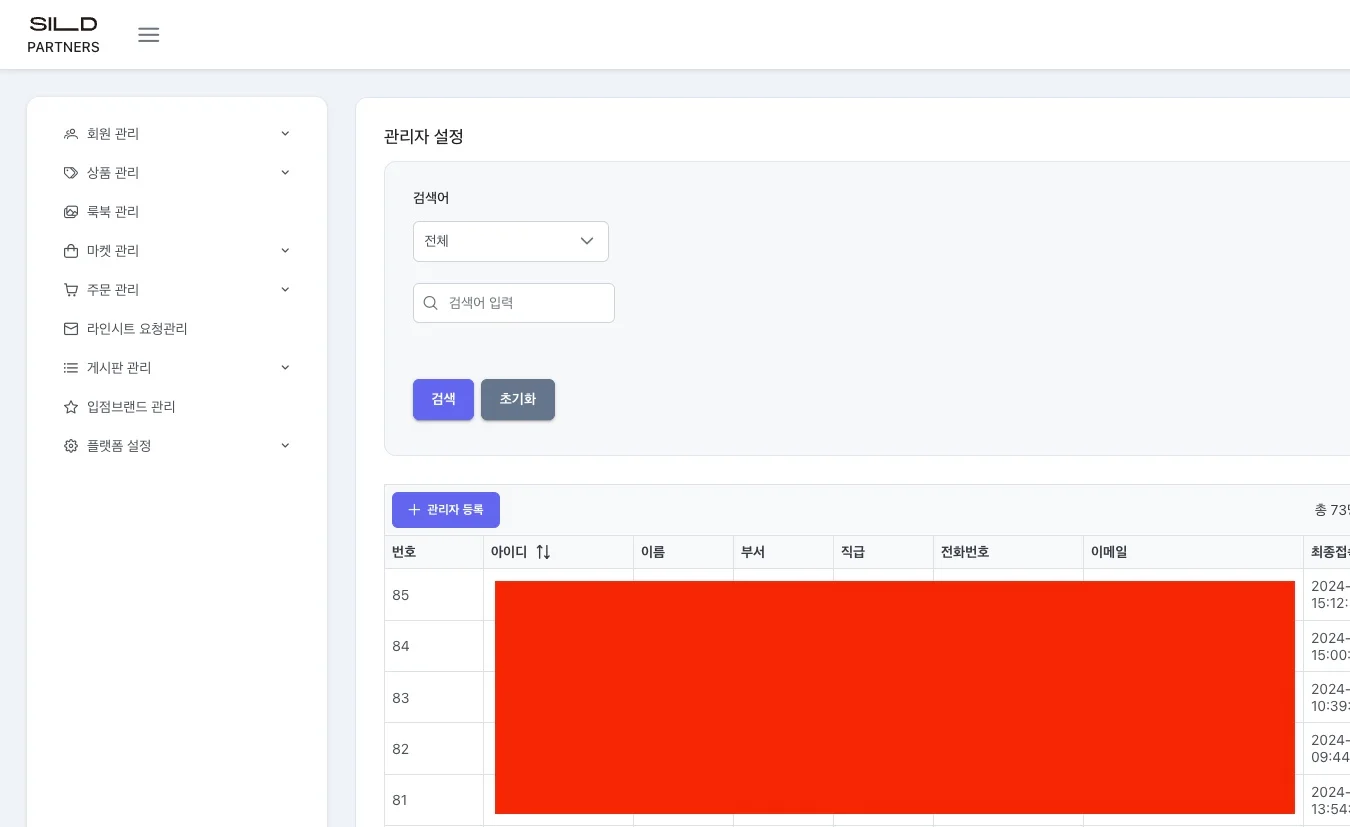Click the 이메일 column header
Screen dimensions: 1350x827
coord(1109,552)
